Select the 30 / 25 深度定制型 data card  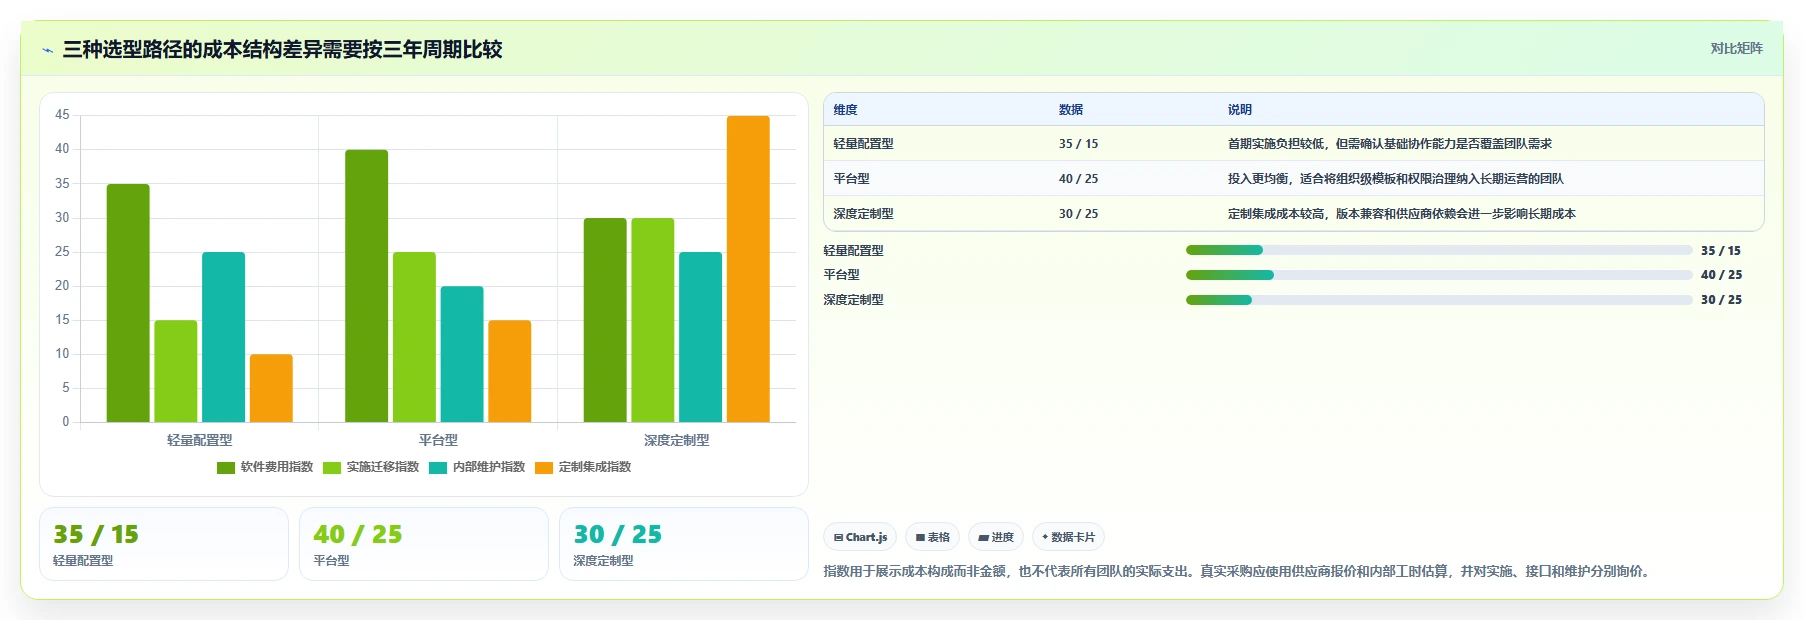tap(684, 544)
